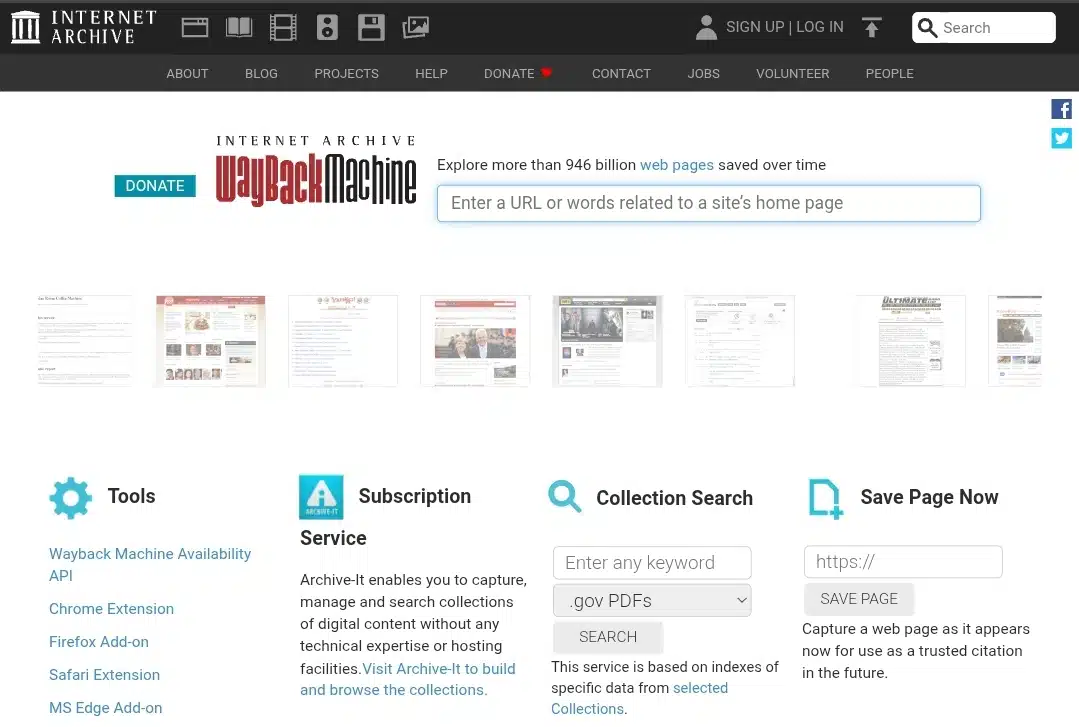
Task: Focus the Wayback Machine URL input field
Action: pos(709,203)
